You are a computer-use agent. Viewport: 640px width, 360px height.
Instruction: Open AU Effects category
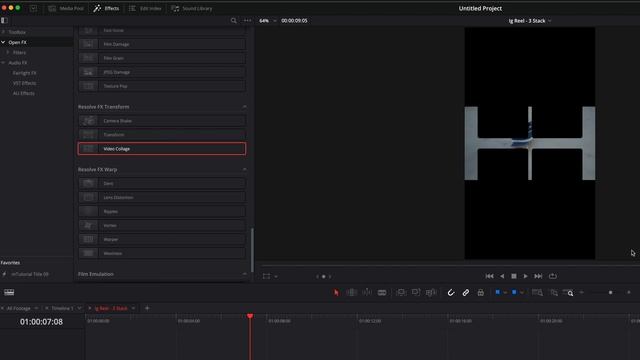tap(24, 93)
